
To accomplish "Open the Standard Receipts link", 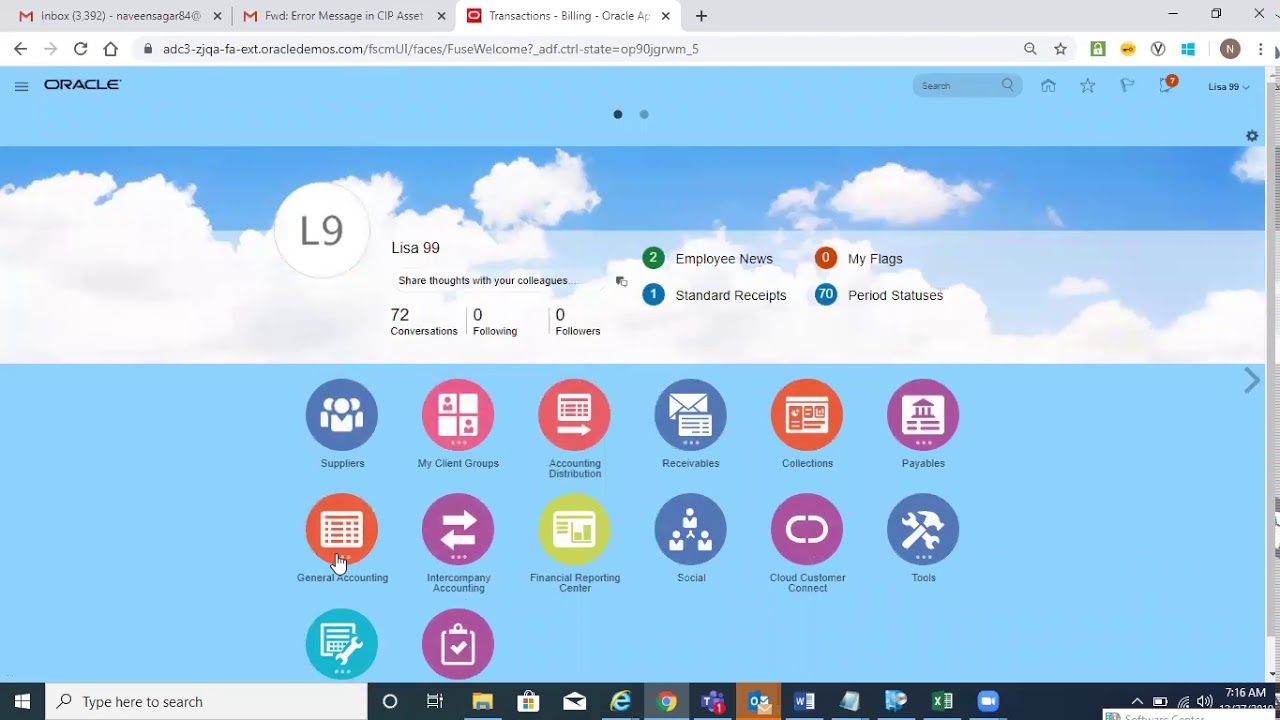I will (731, 296).
